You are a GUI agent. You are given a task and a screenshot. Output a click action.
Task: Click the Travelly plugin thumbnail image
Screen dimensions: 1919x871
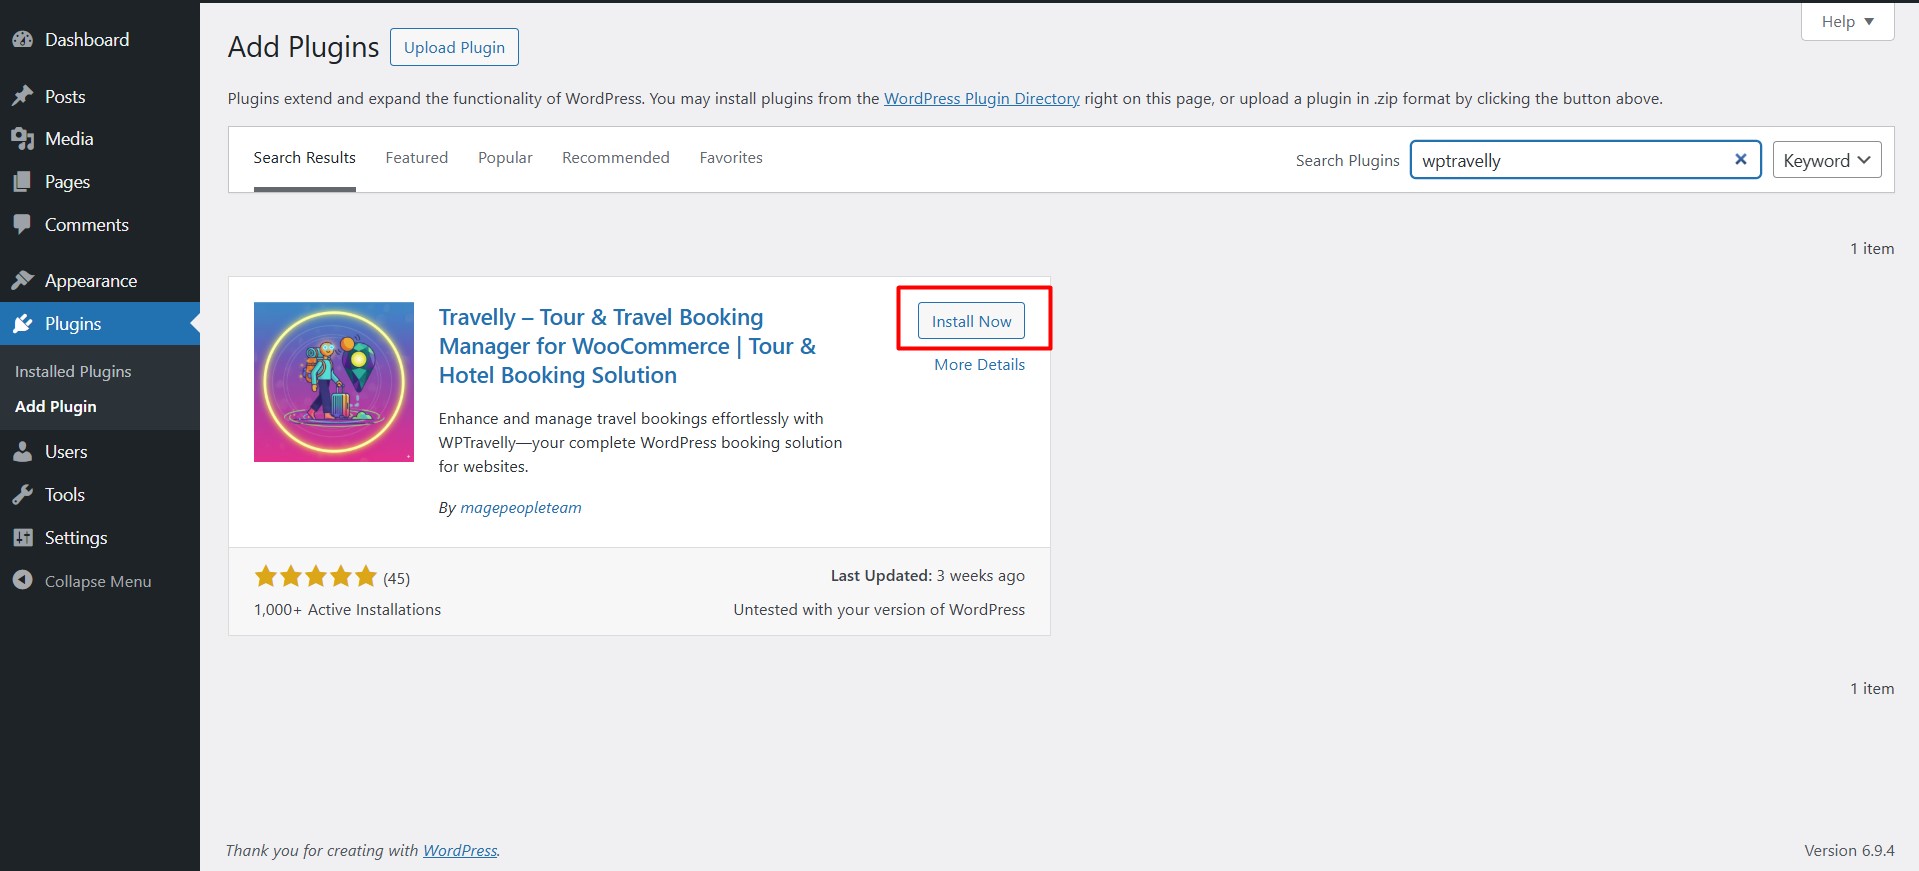point(334,382)
